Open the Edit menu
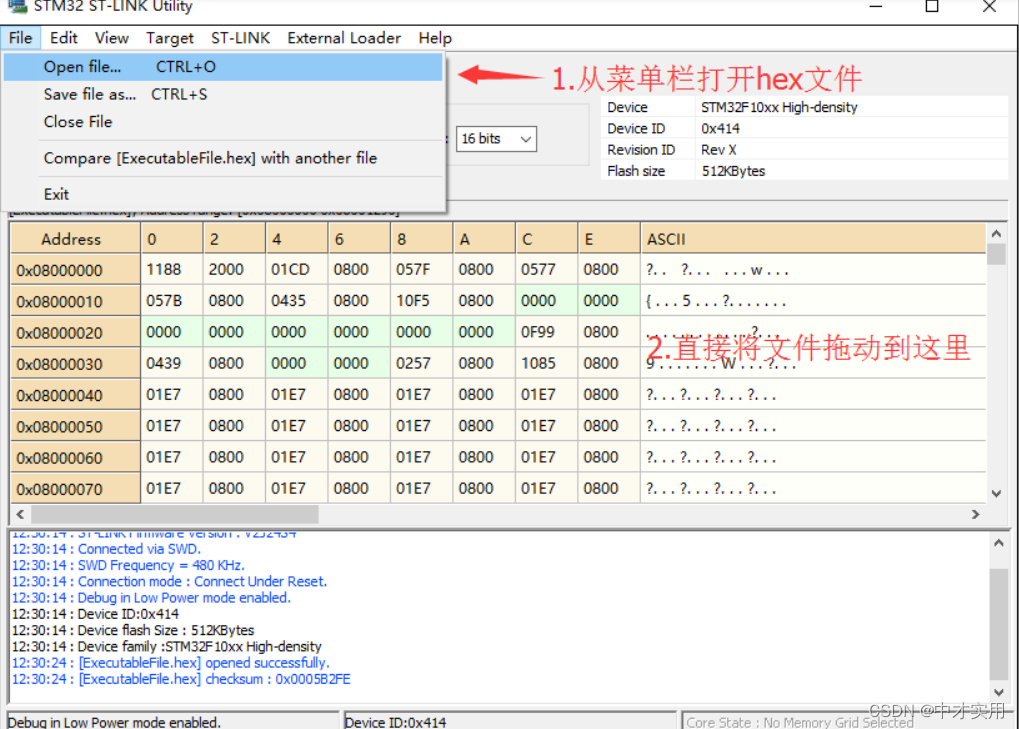 coord(64,38)
